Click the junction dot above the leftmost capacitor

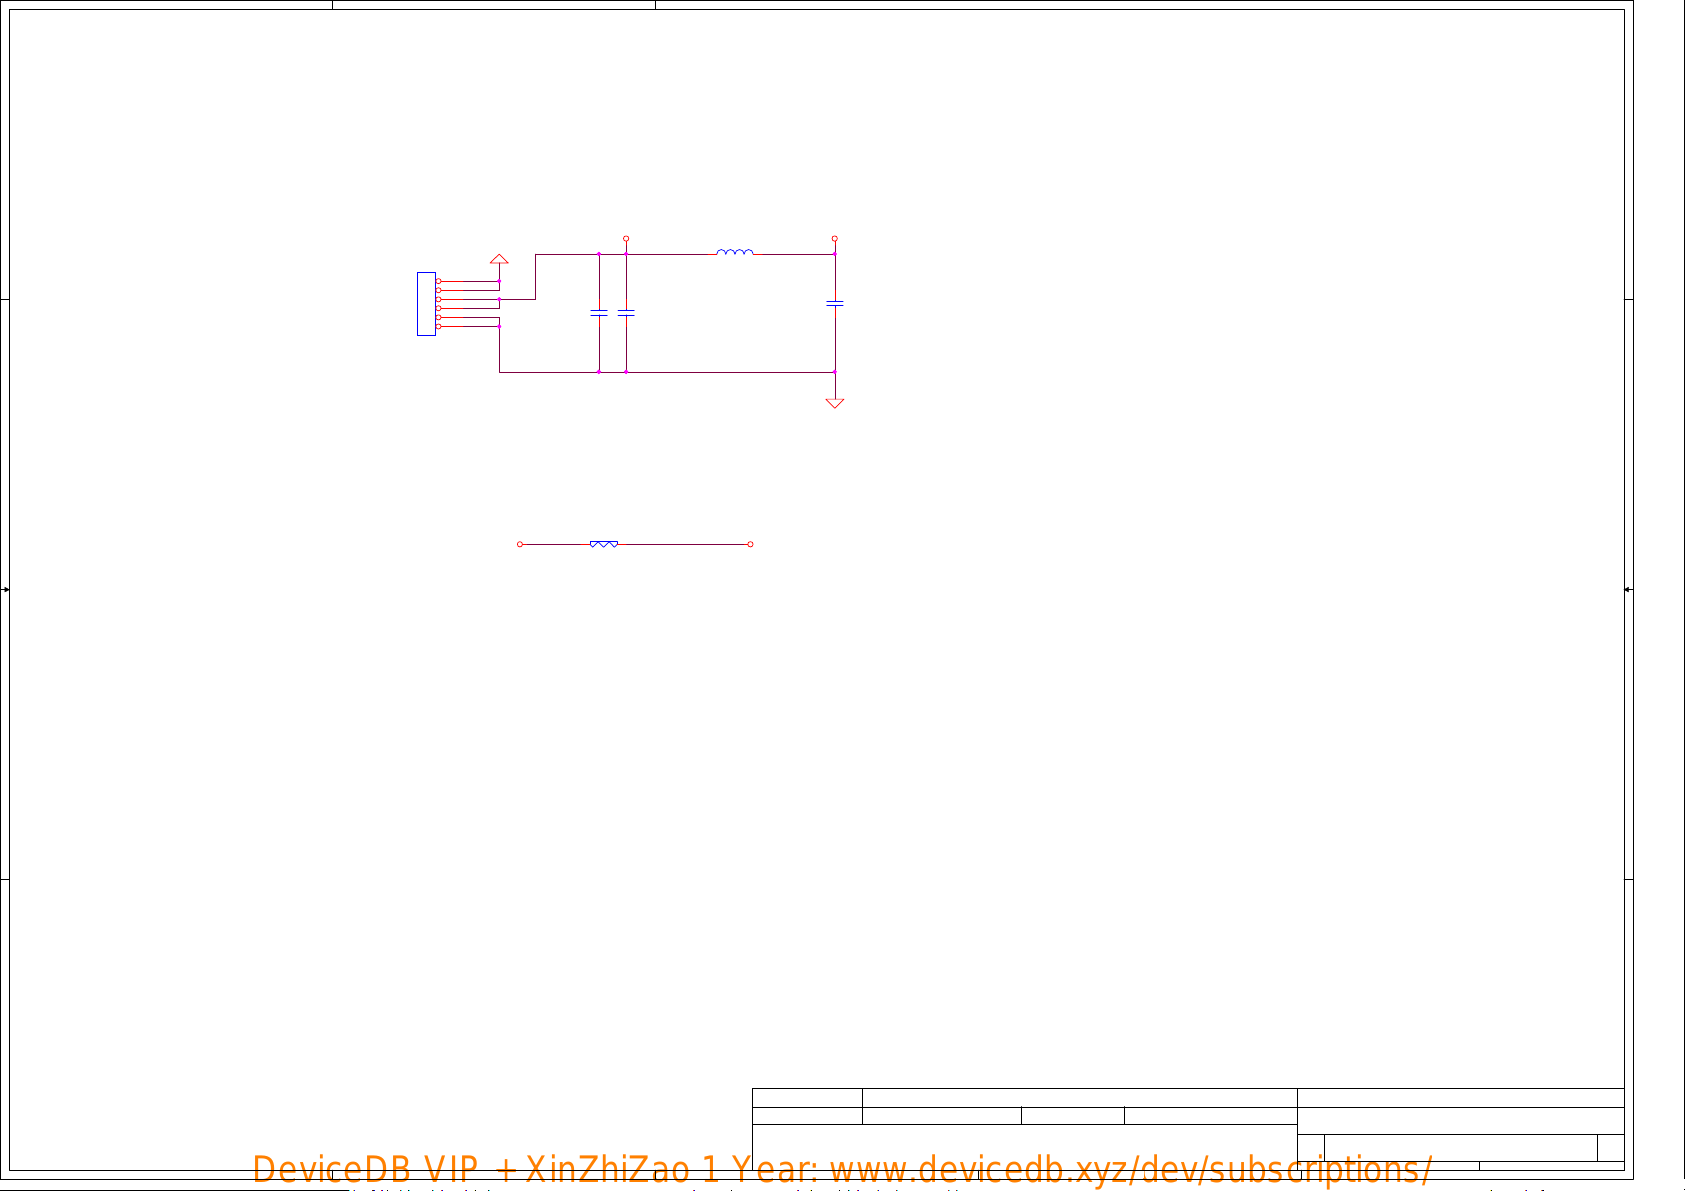[599, 254]
